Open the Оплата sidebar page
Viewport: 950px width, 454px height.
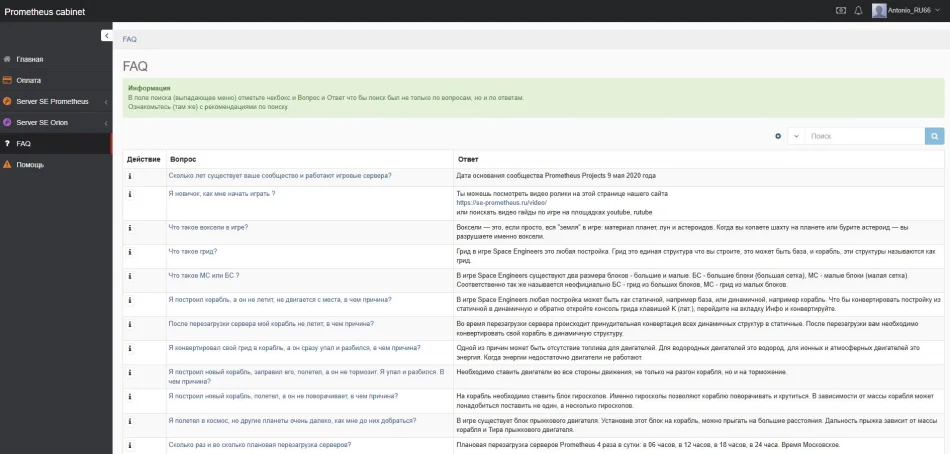(29, 80)
